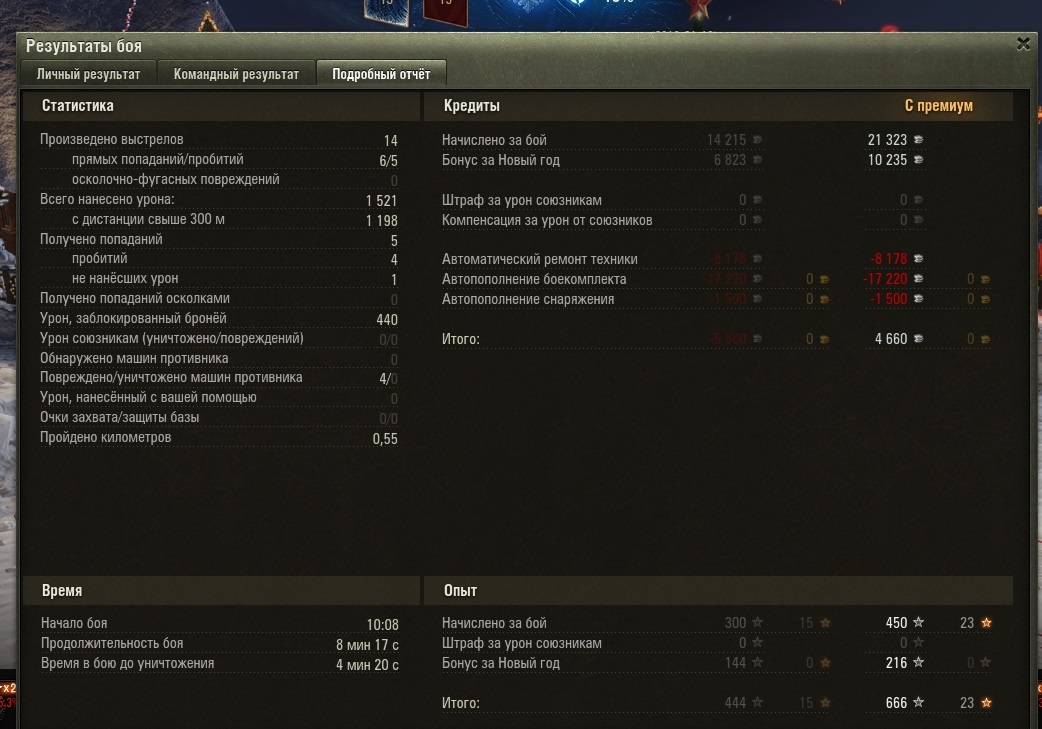Click the С премиум column header
Screen dimensions: 1042x729
(x=938, y=106)
